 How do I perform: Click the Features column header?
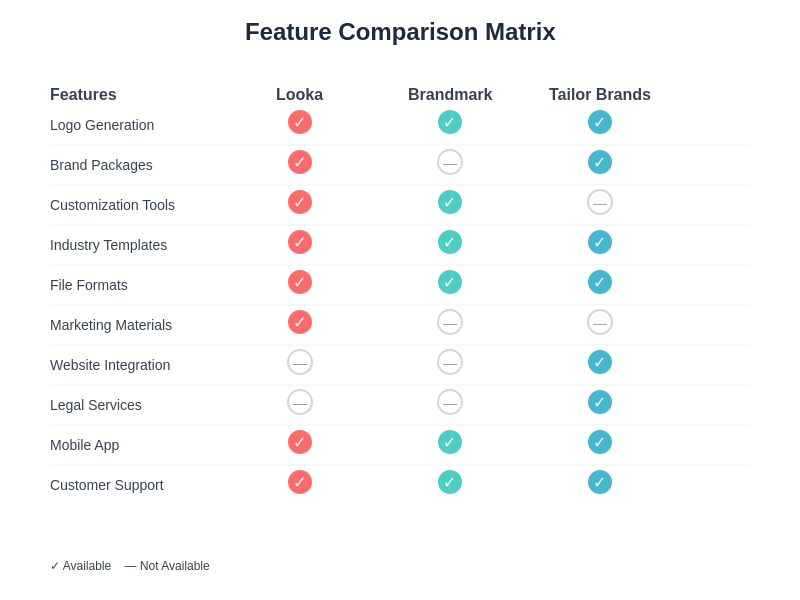pyautogui.click(x=83, y=95)
